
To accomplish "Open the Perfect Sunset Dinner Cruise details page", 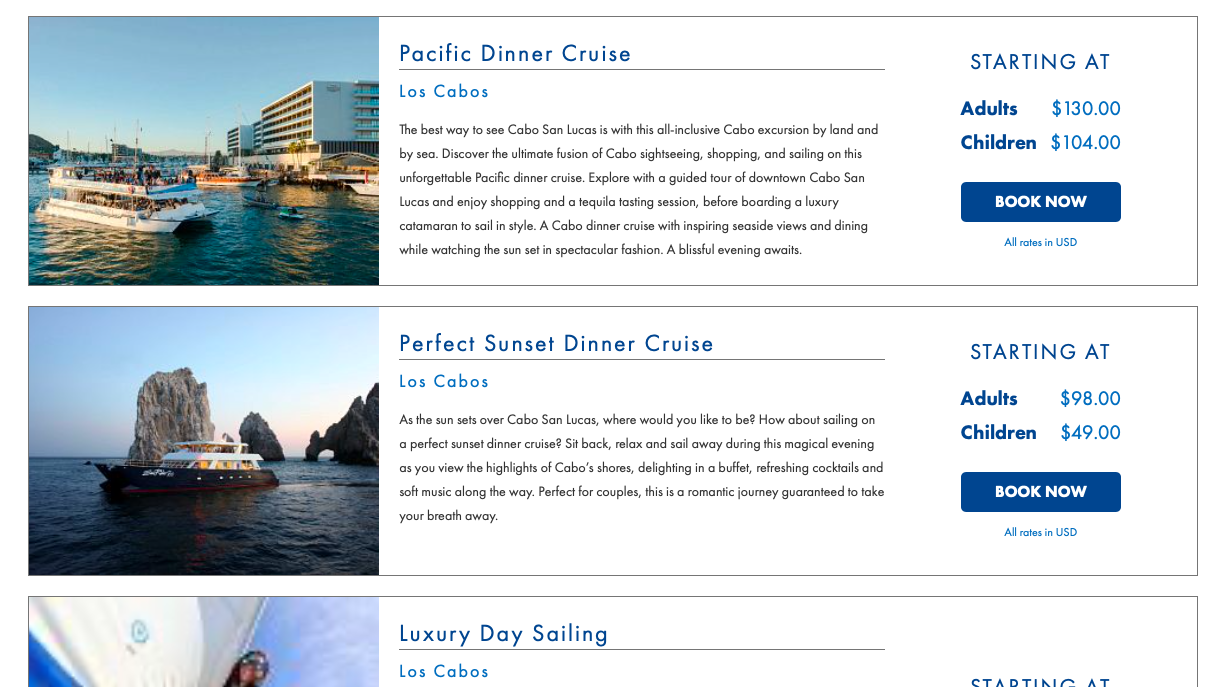I will point(557,343).
